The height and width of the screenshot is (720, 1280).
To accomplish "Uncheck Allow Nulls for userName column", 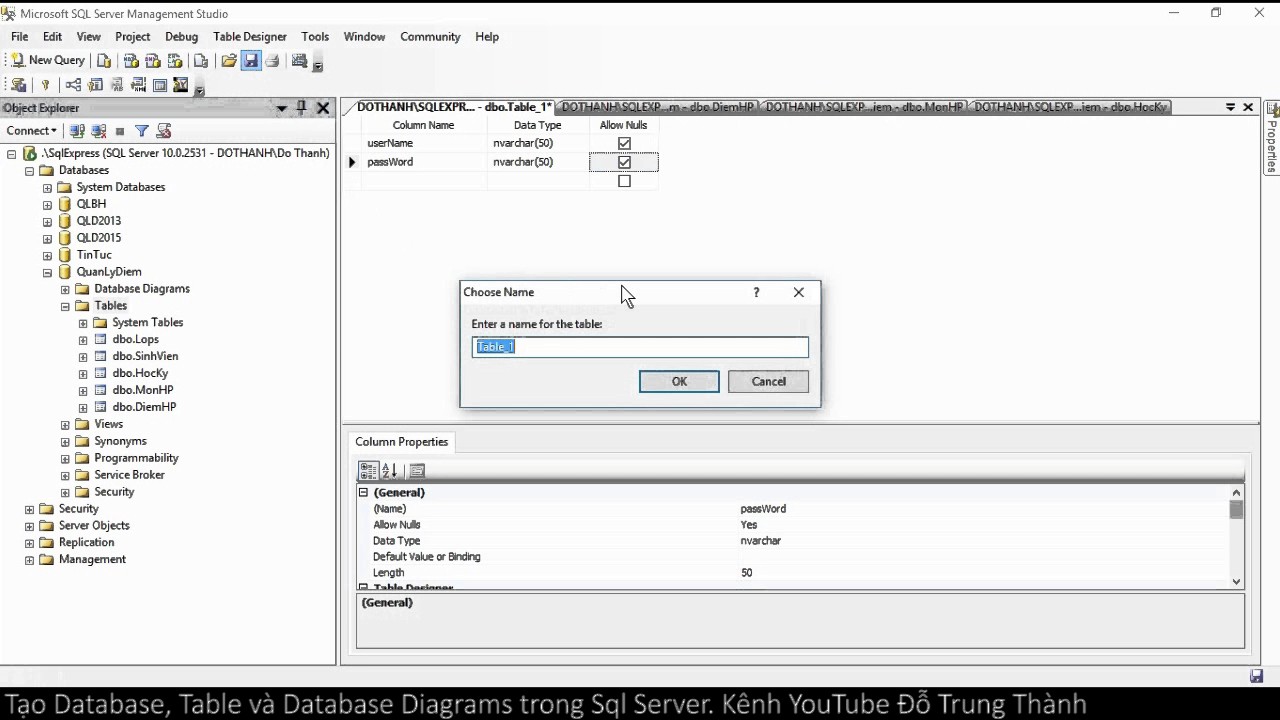I will (x=624, y=143).
